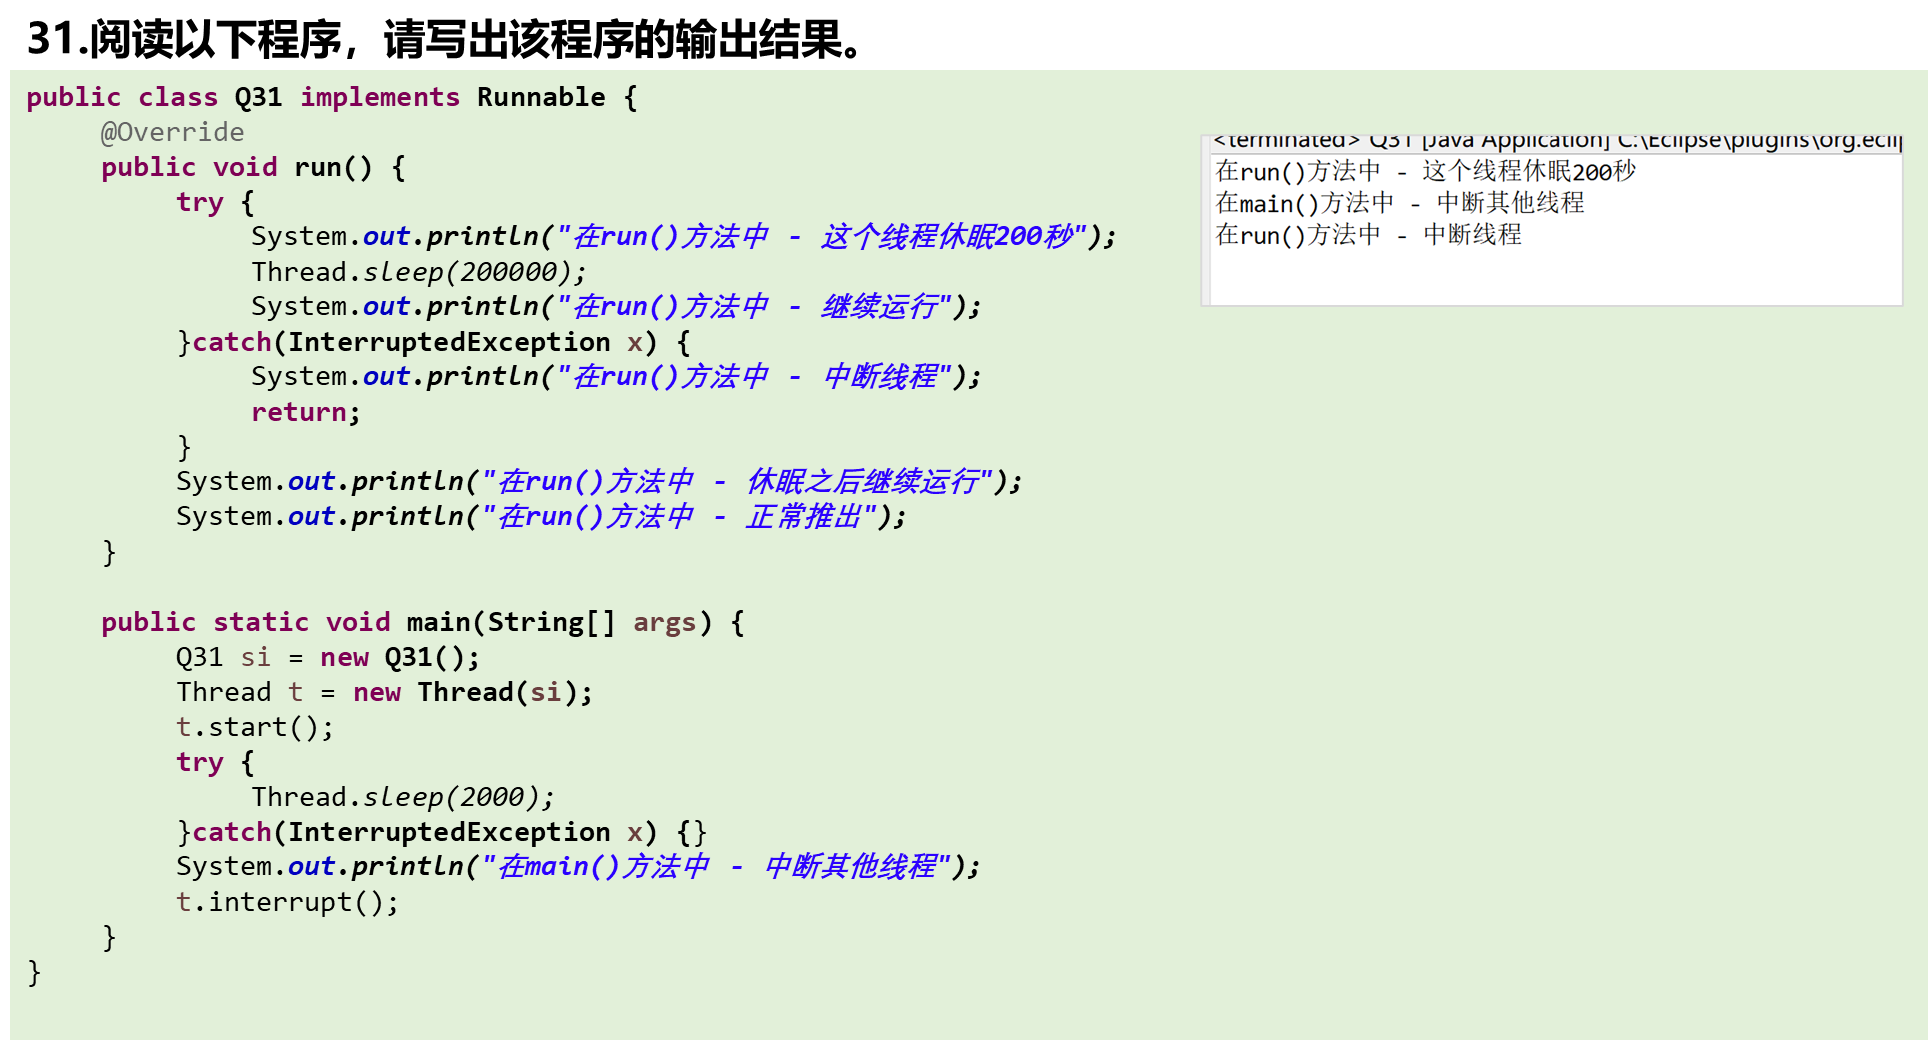Click the 'Thread t = new Thread(si);' line
Image resolution: width=1928 pixels, height=1040 pixels.
[384, 692]
